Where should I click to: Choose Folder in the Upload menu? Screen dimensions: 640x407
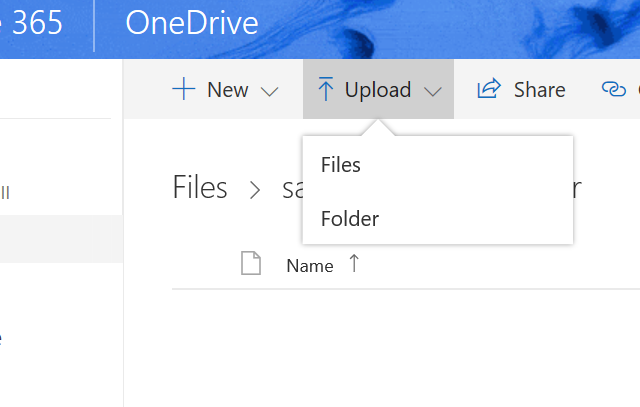[350, 218]
